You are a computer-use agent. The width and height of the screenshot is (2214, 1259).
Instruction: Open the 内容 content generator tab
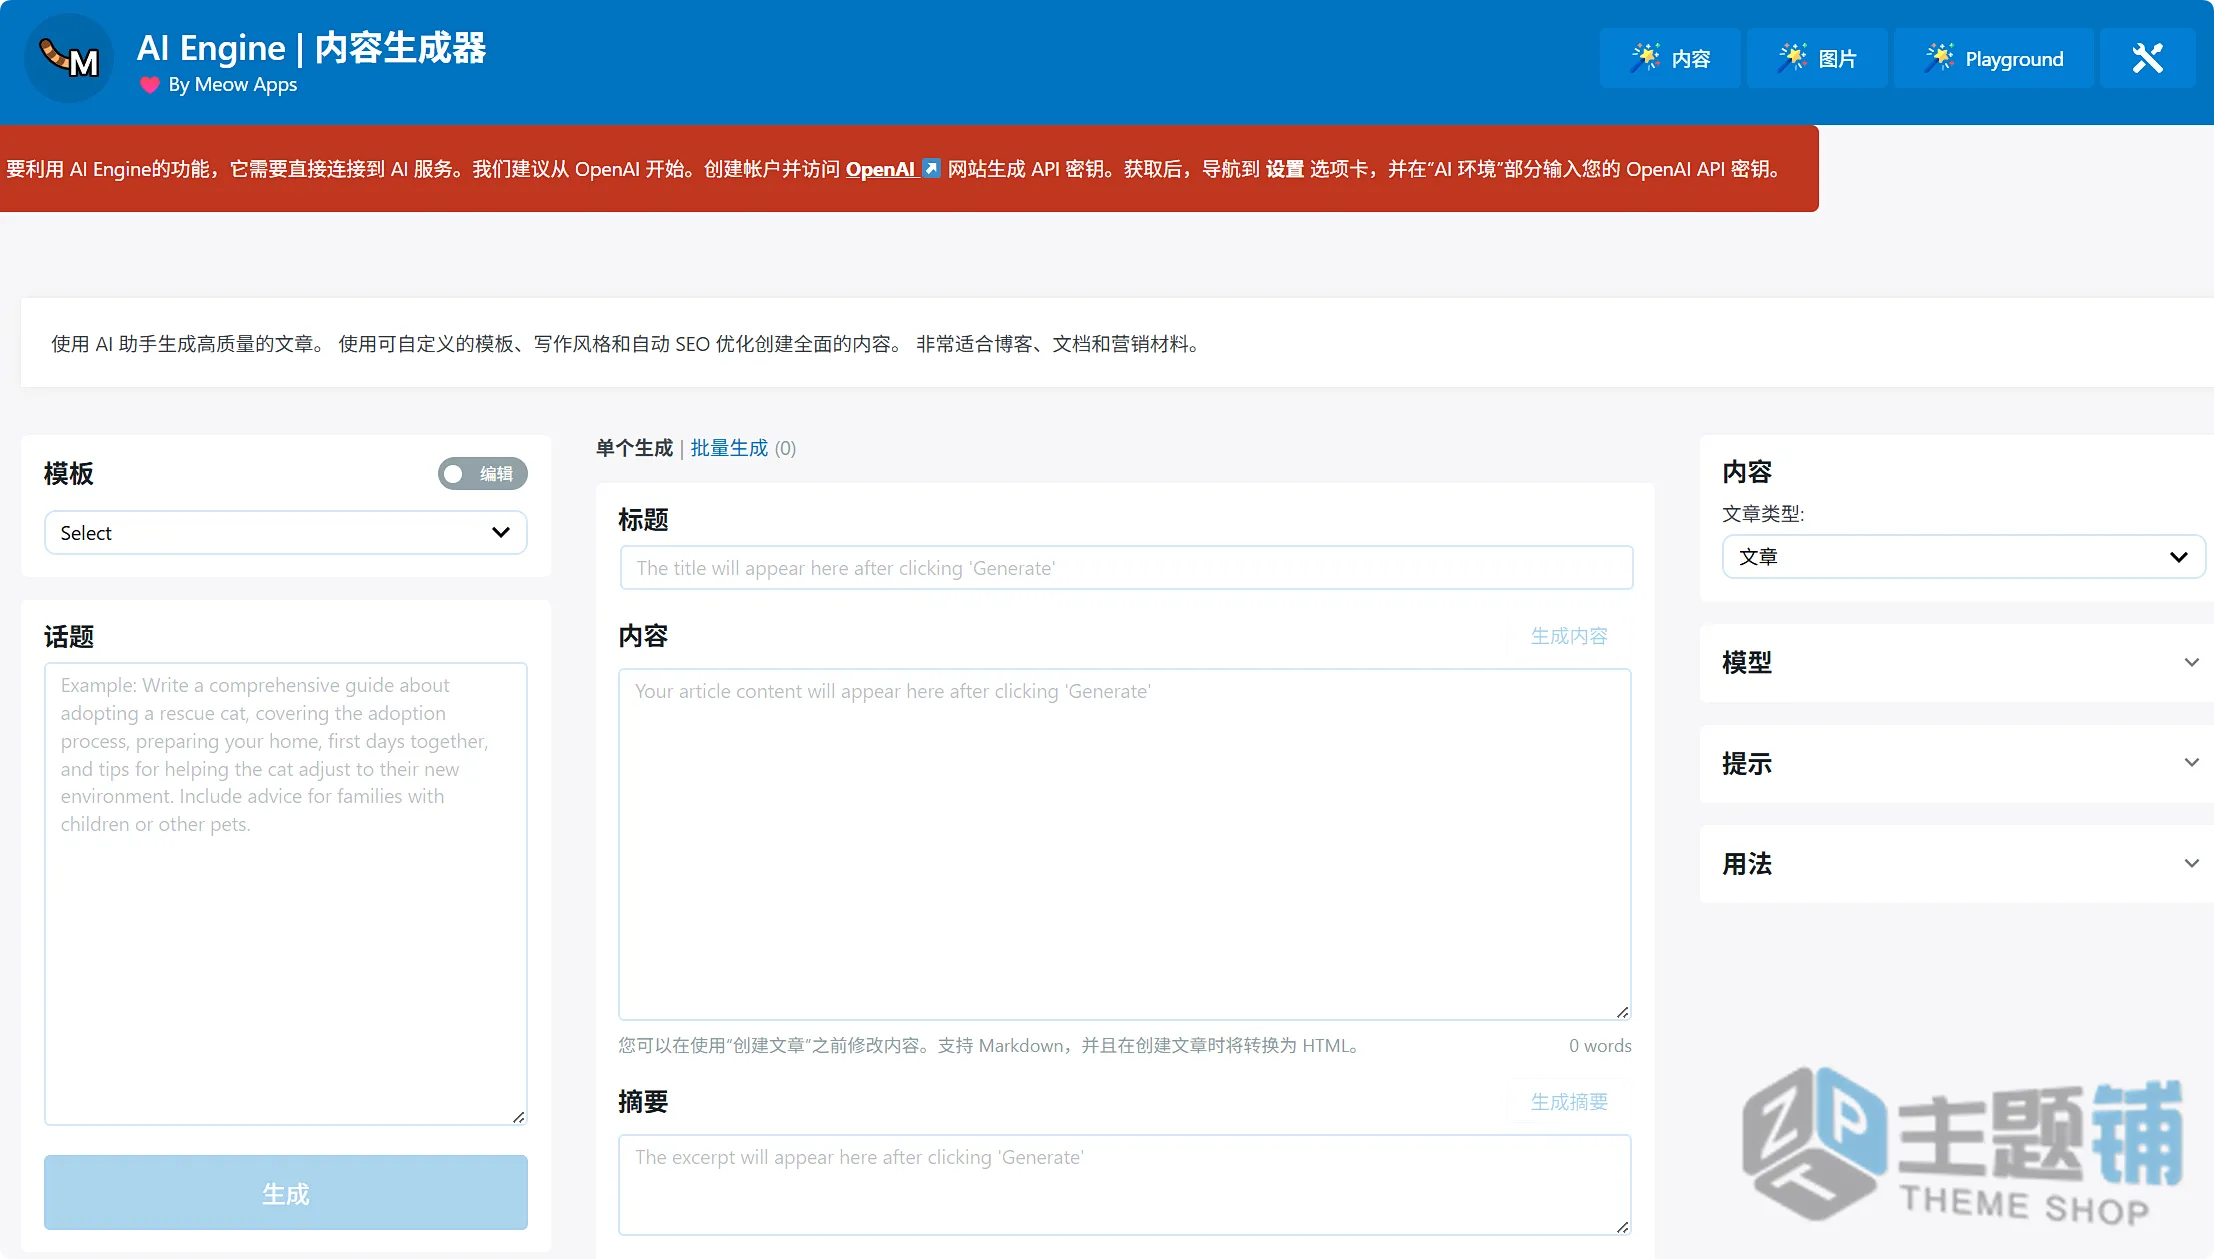(x=1670, y=58)
